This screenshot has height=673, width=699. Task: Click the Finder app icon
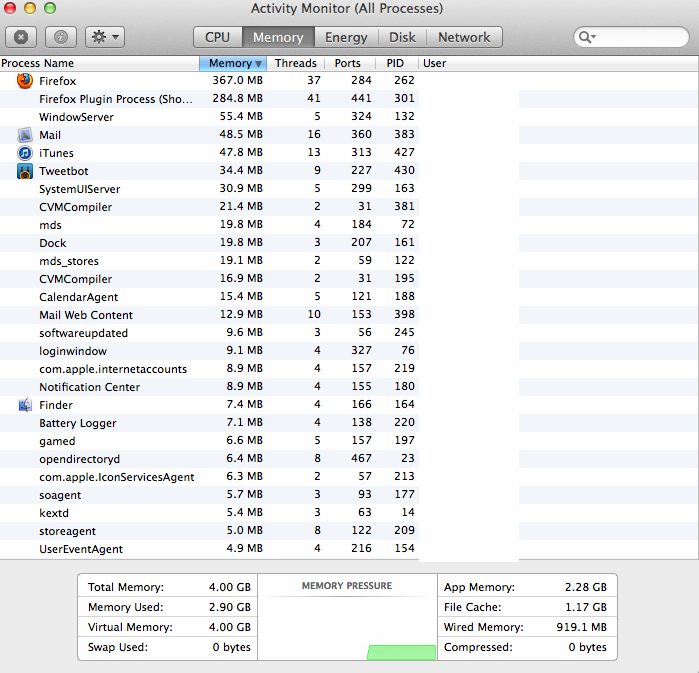click(x=25, y=405)
